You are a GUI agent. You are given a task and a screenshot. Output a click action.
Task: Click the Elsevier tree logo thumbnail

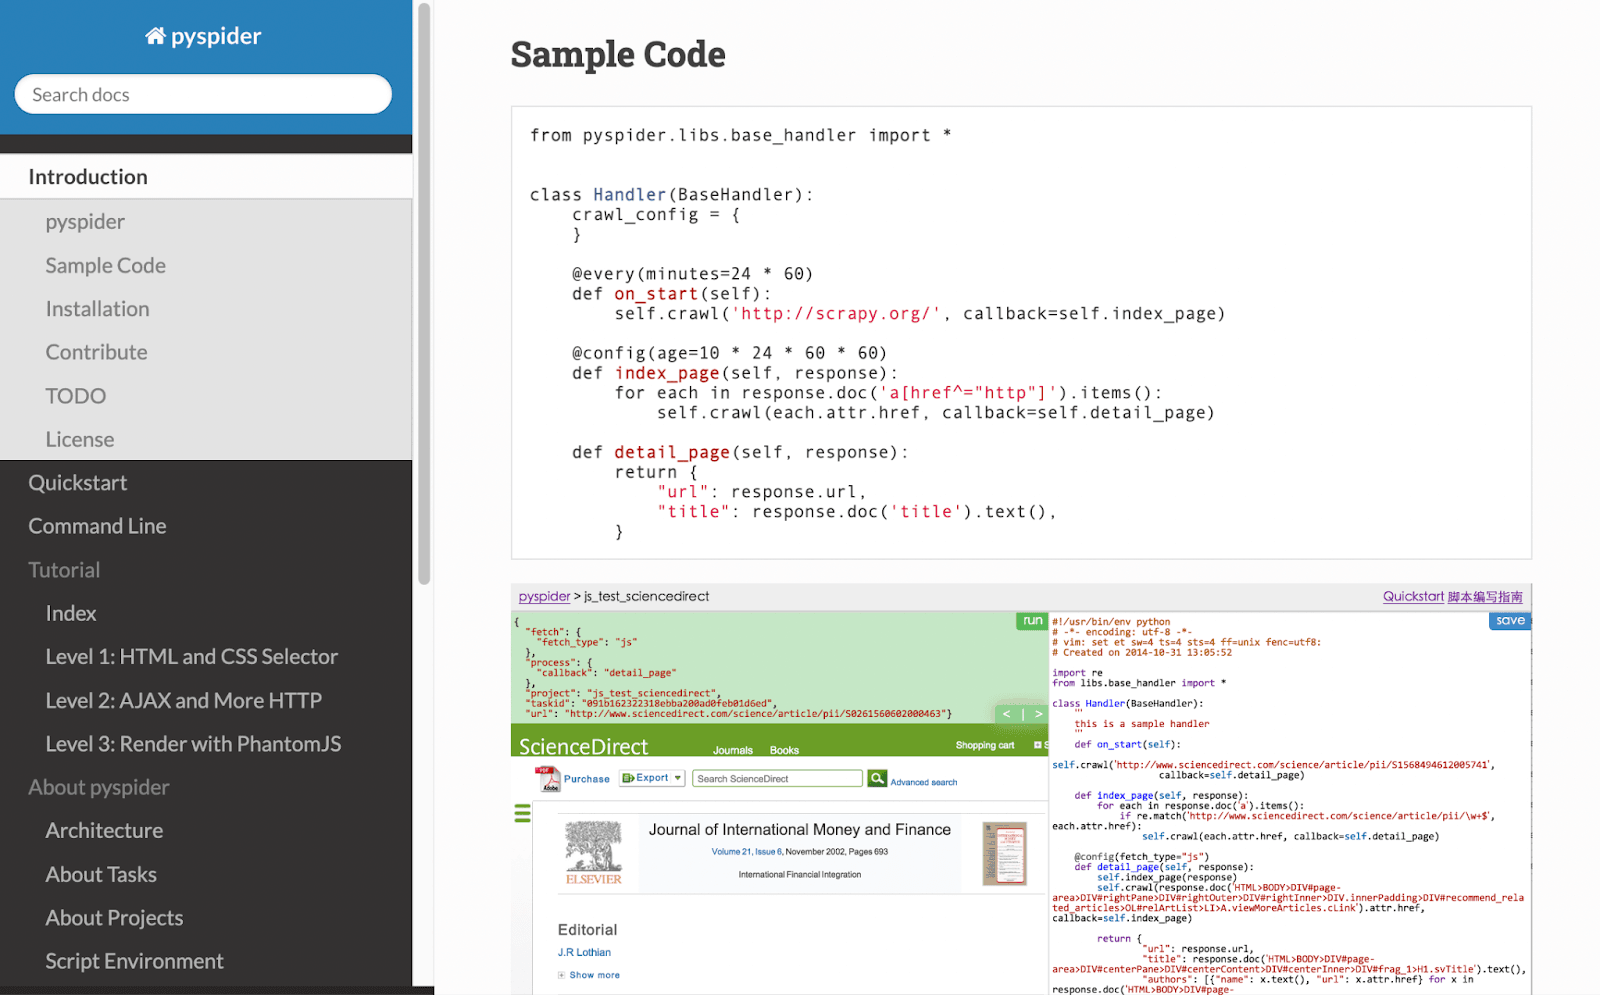click(594, 853)
